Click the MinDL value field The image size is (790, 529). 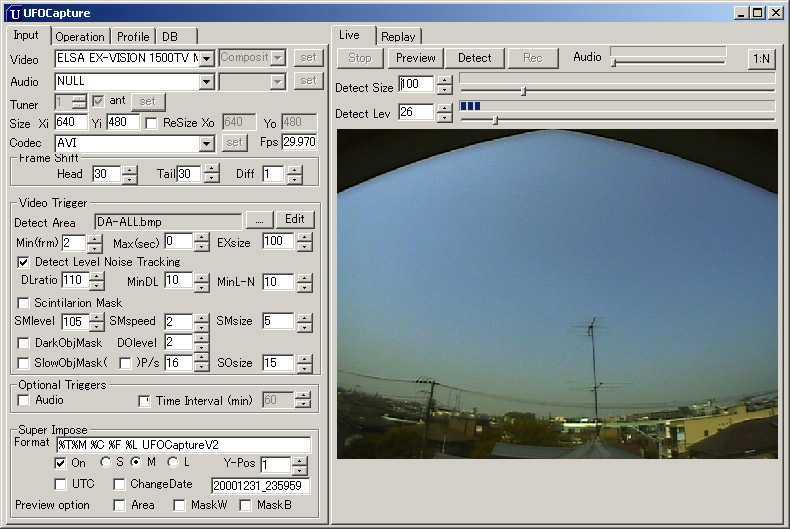tap(178, 281)
